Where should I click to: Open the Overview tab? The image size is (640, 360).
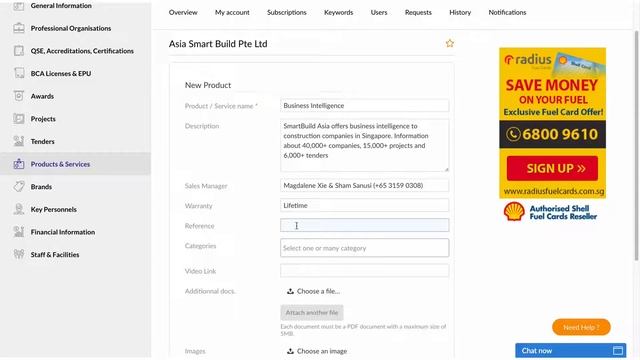click(x=183, y=12)
